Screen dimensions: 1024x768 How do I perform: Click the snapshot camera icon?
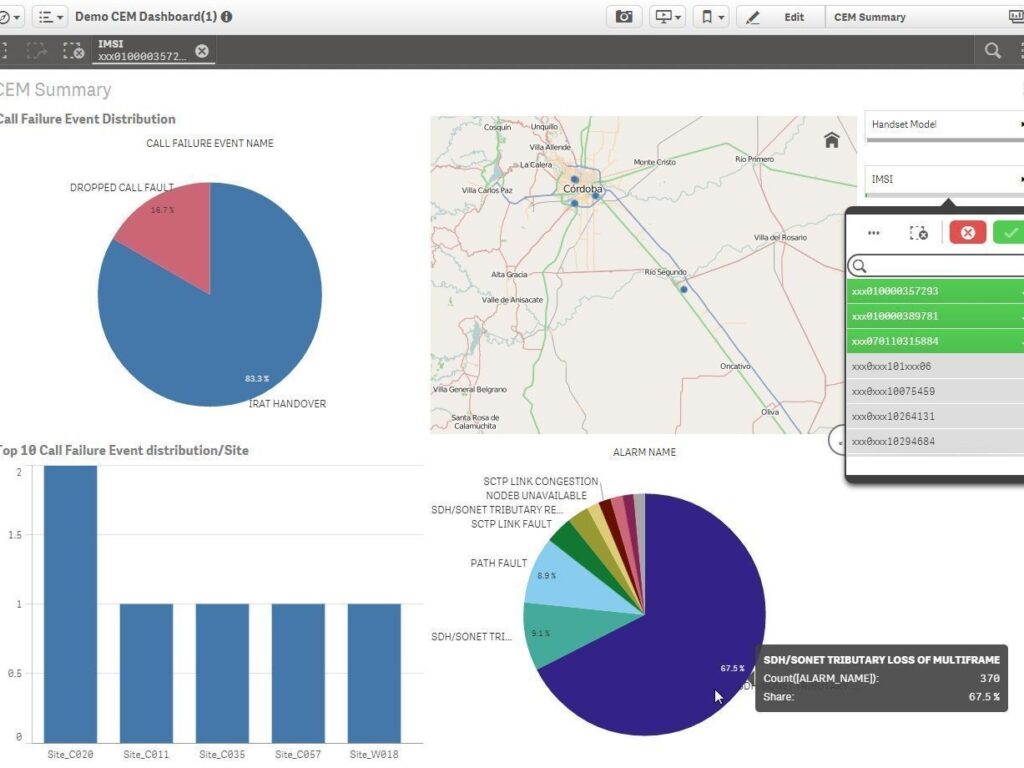point(624,17)
